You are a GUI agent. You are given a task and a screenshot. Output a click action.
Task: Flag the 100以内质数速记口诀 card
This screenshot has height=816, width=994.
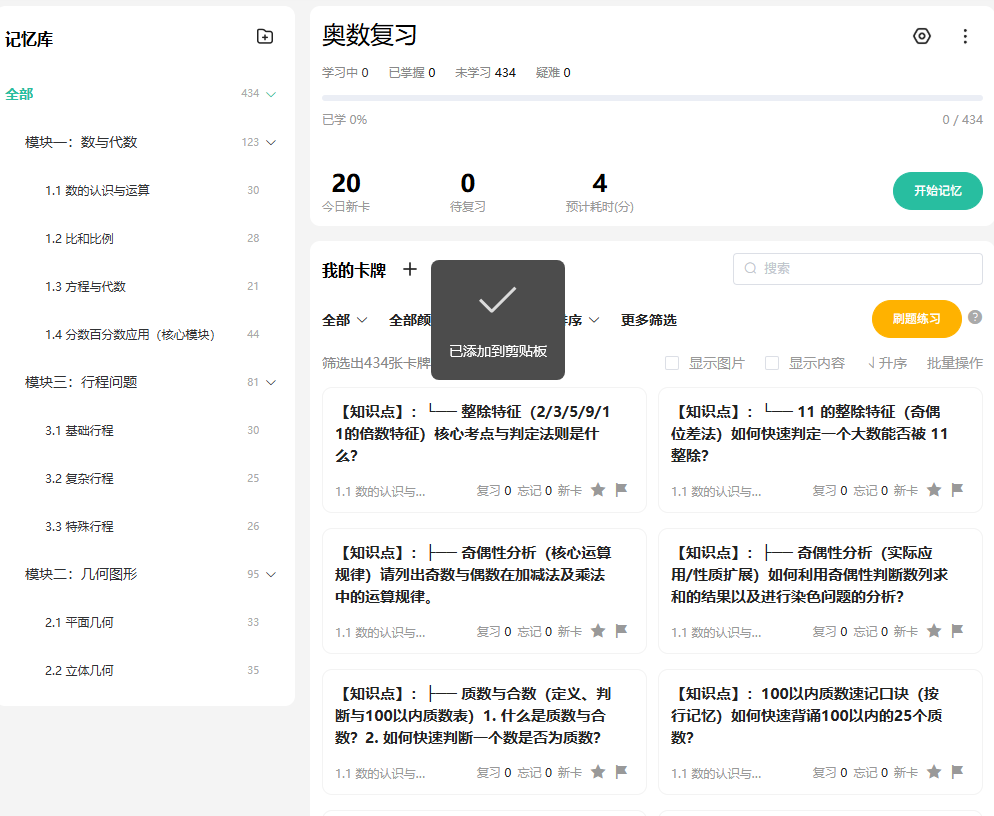(x=957, y=772)
